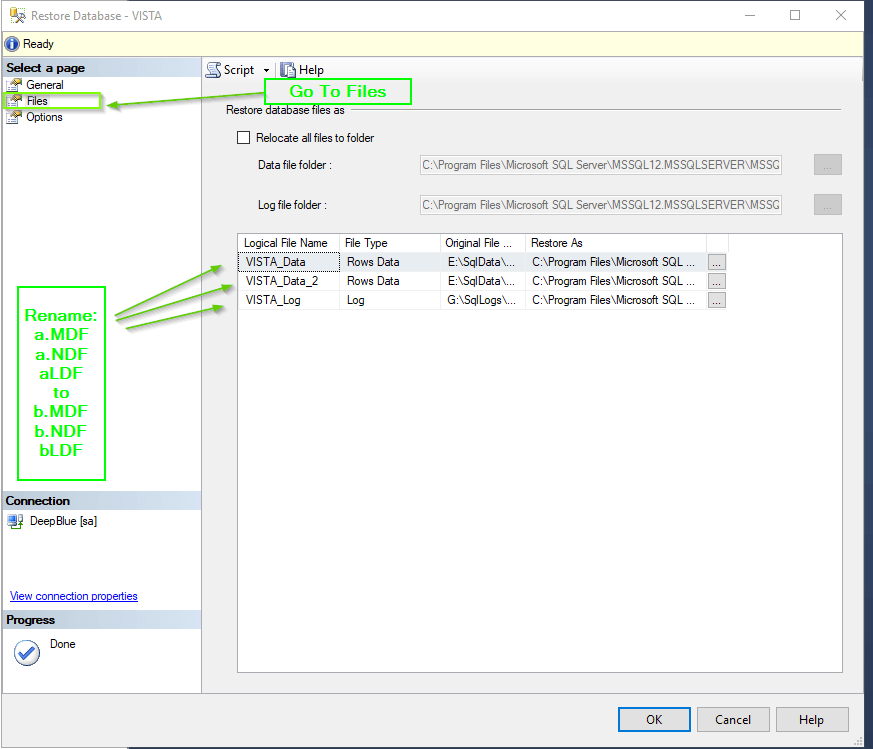Image resolution: width=873 pixels, height=749 pixels.
Task: Click the Script toolbar icon
Action: (x=213, y=70)
